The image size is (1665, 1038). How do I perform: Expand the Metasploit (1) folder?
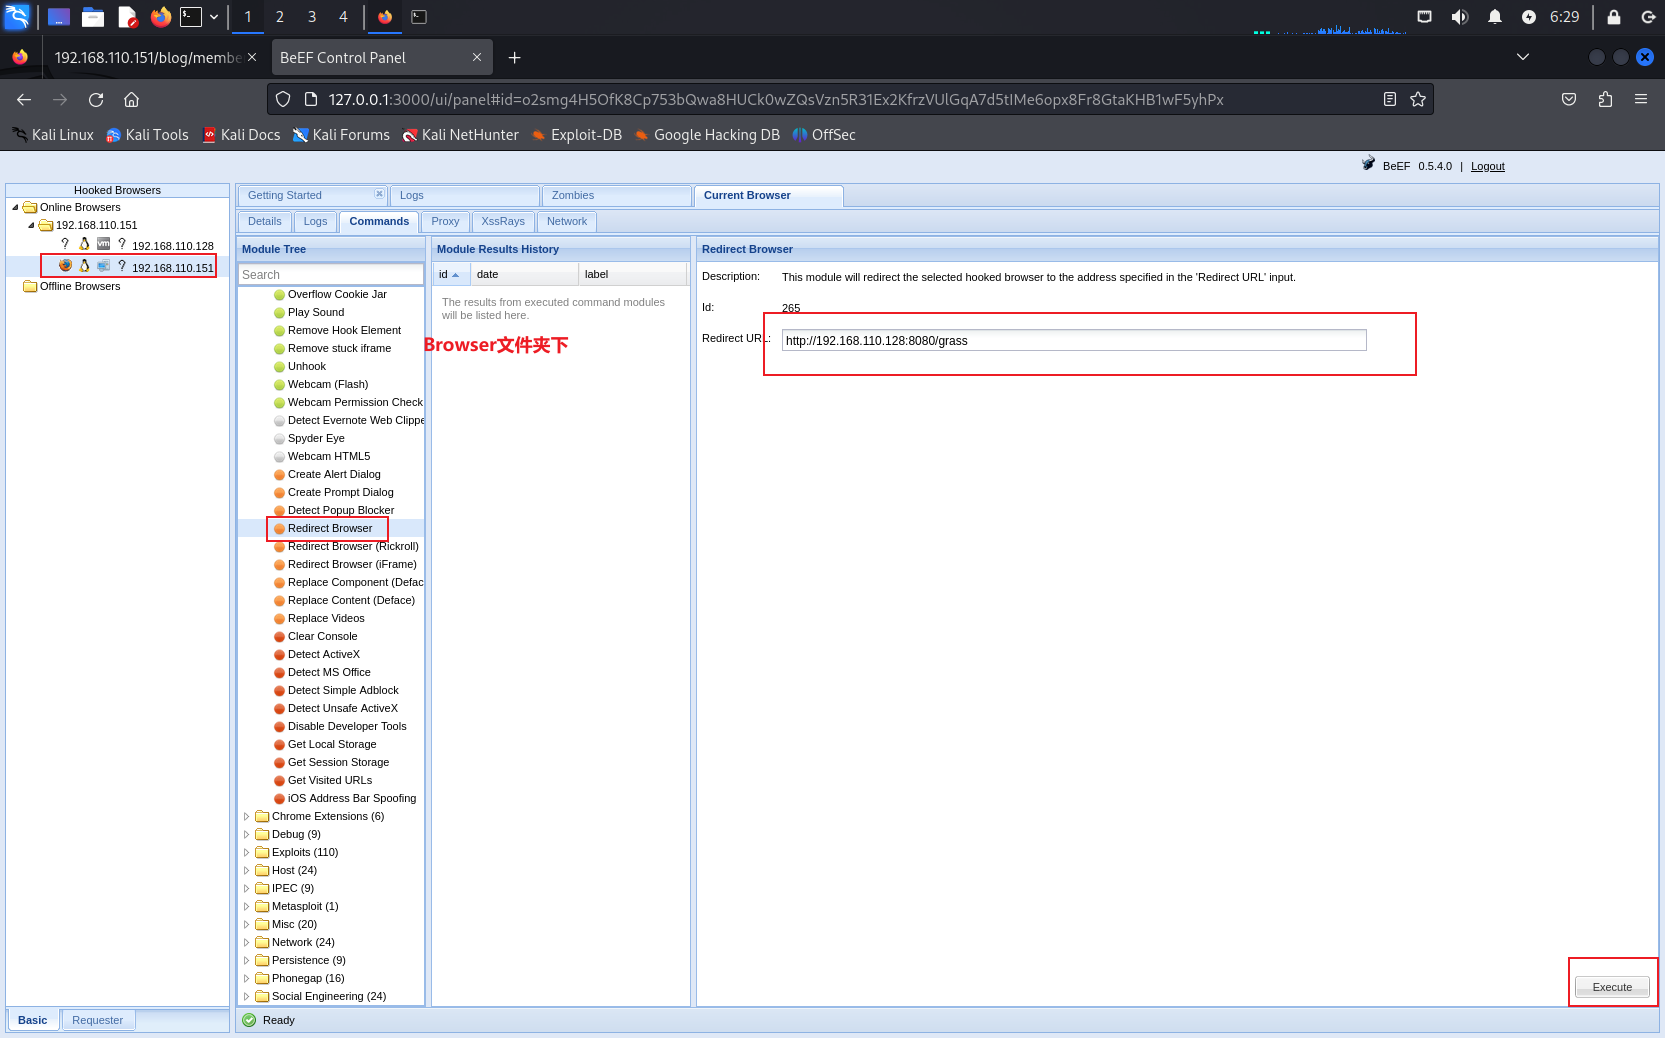click(246, 906)
